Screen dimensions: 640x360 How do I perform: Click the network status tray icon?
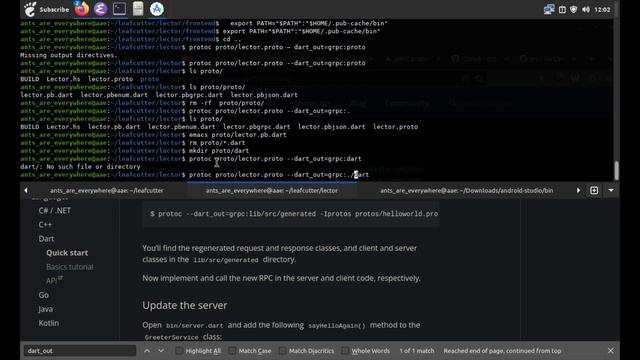[549, 9]
